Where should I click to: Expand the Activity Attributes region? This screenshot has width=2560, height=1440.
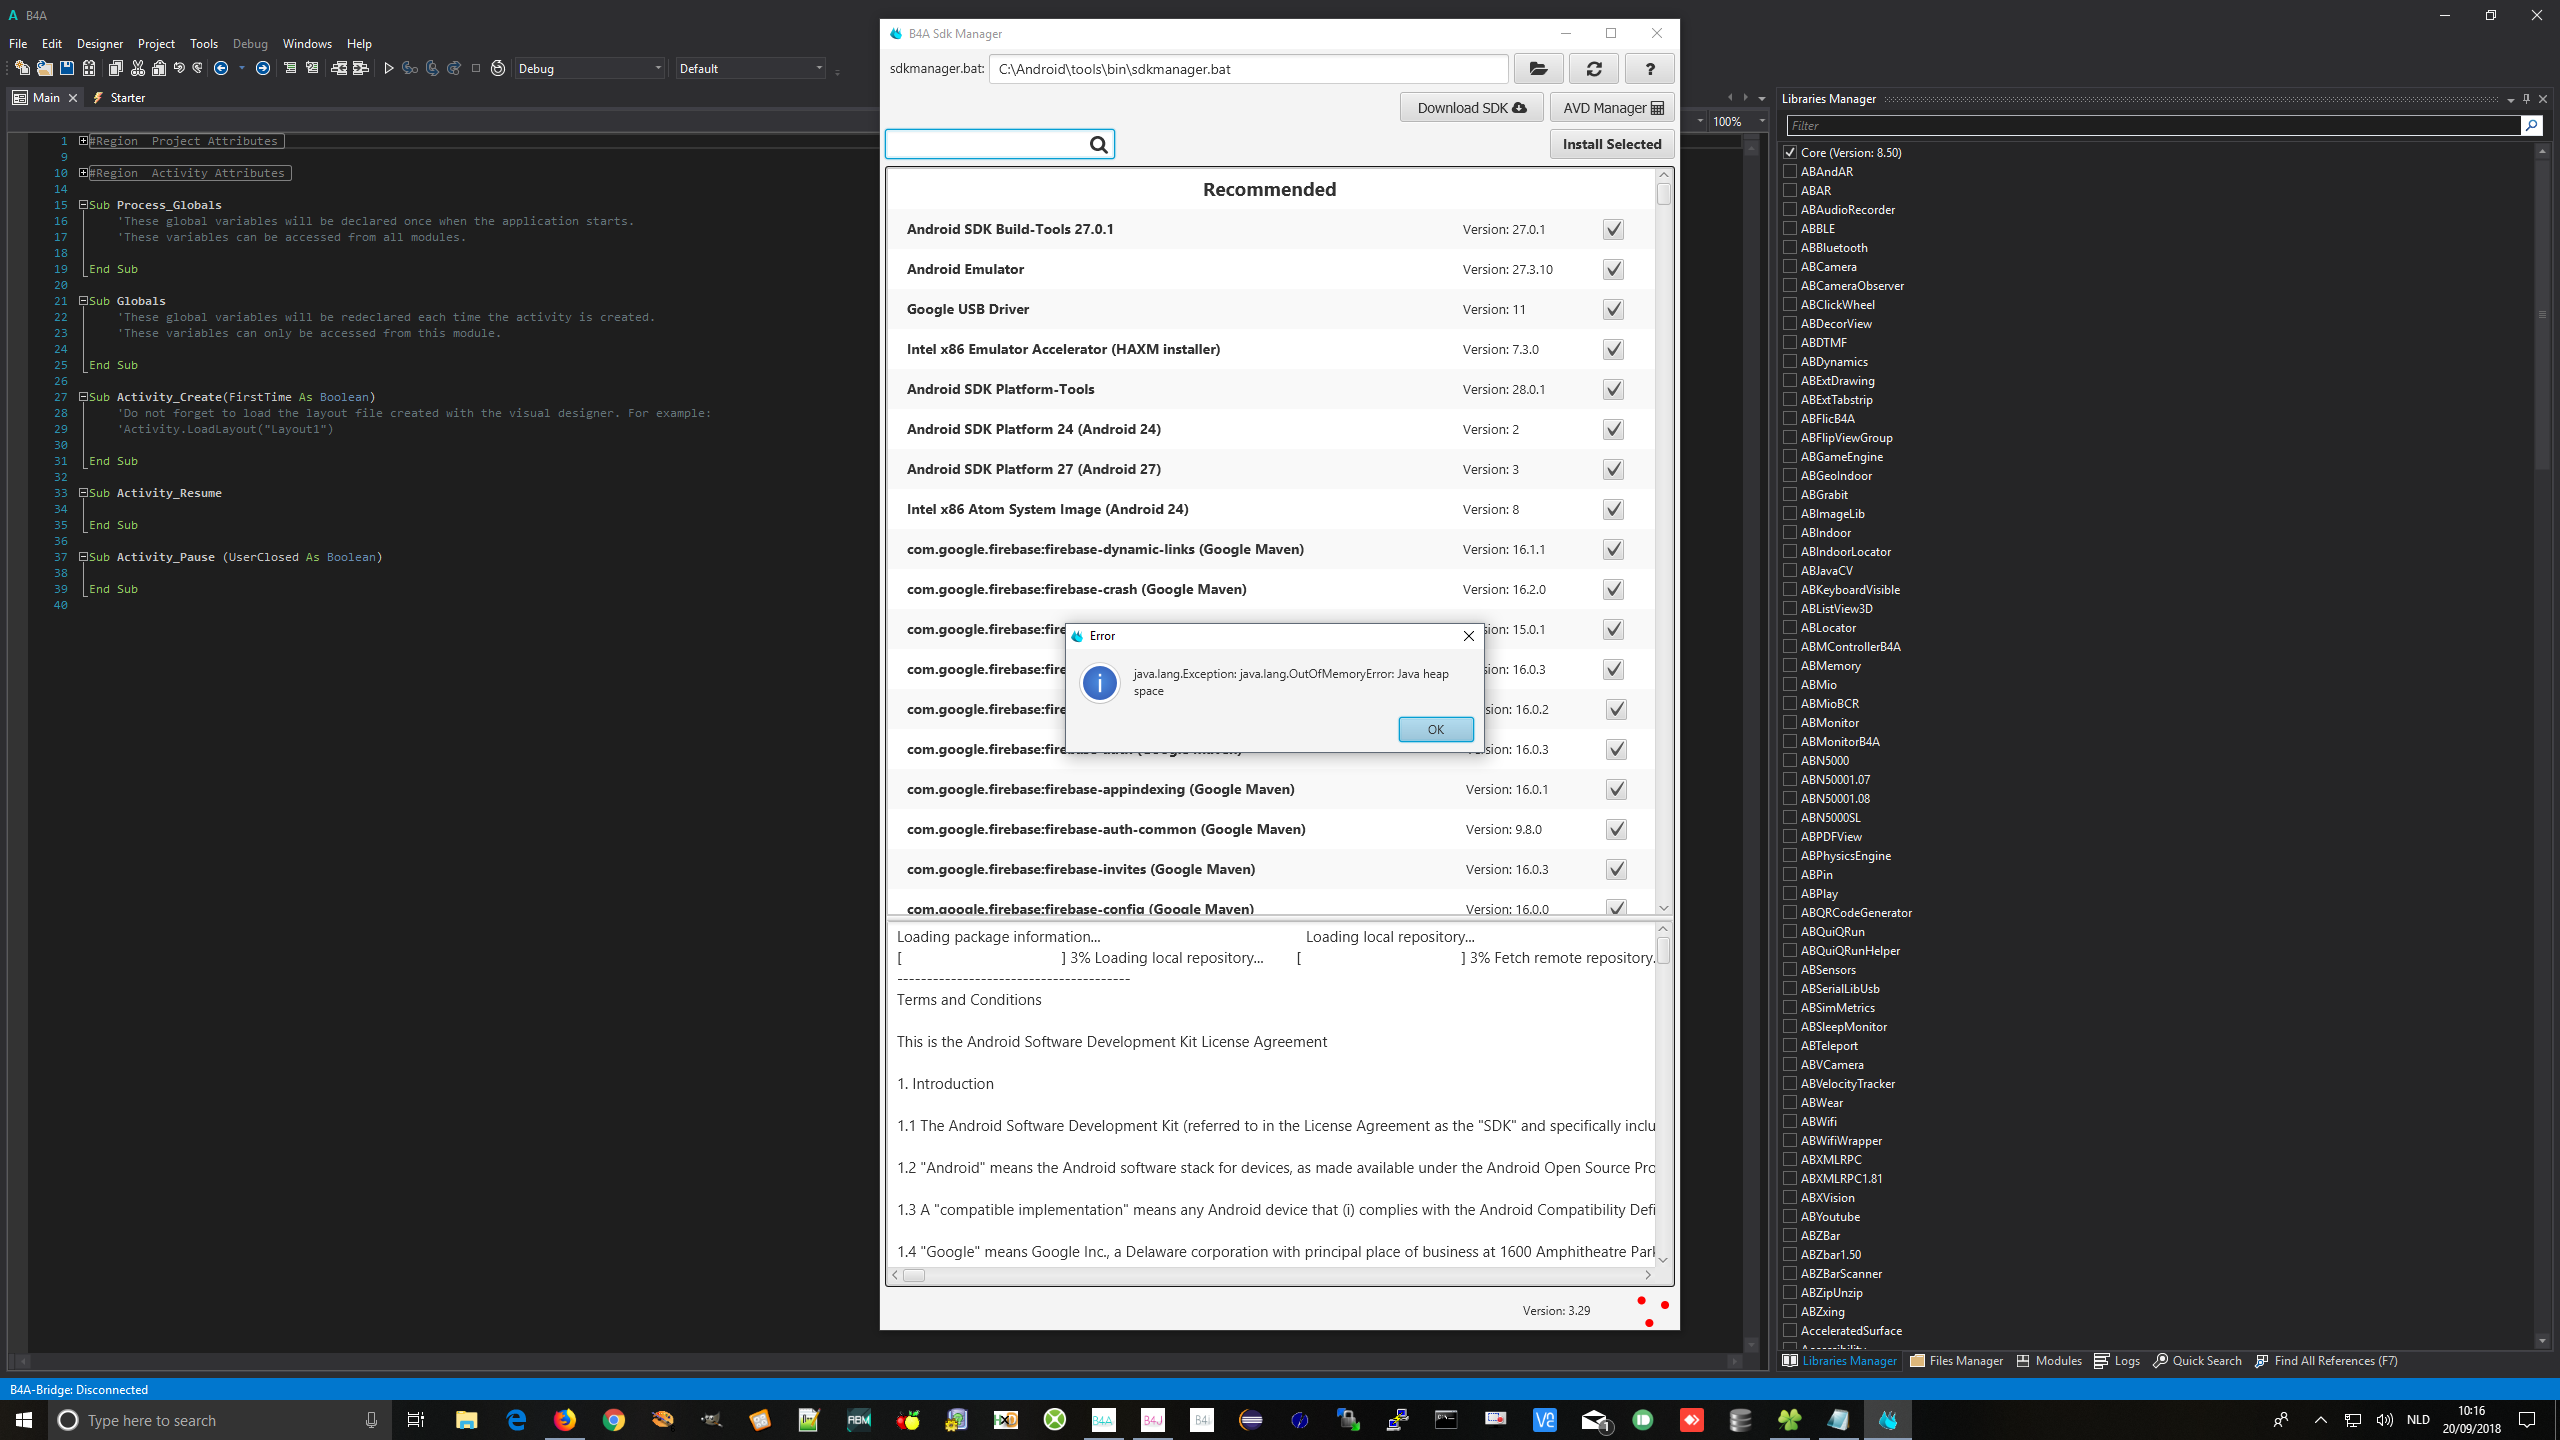click(83, 173)
